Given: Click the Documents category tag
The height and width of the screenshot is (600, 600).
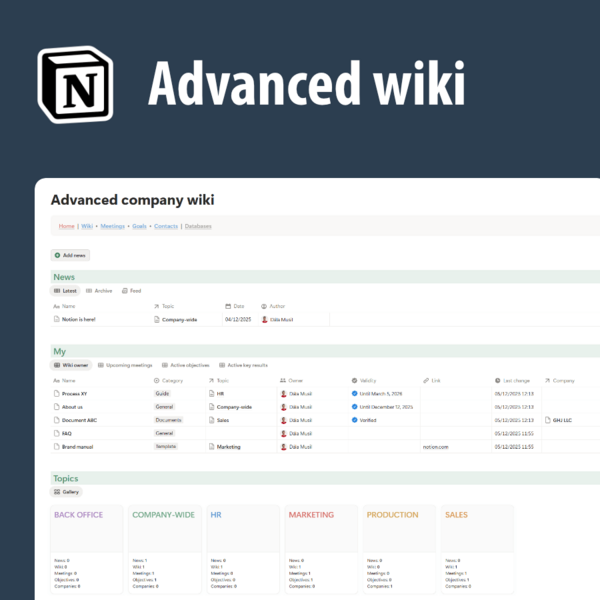Looking at the screenshot, I should [x=168, y=420].
